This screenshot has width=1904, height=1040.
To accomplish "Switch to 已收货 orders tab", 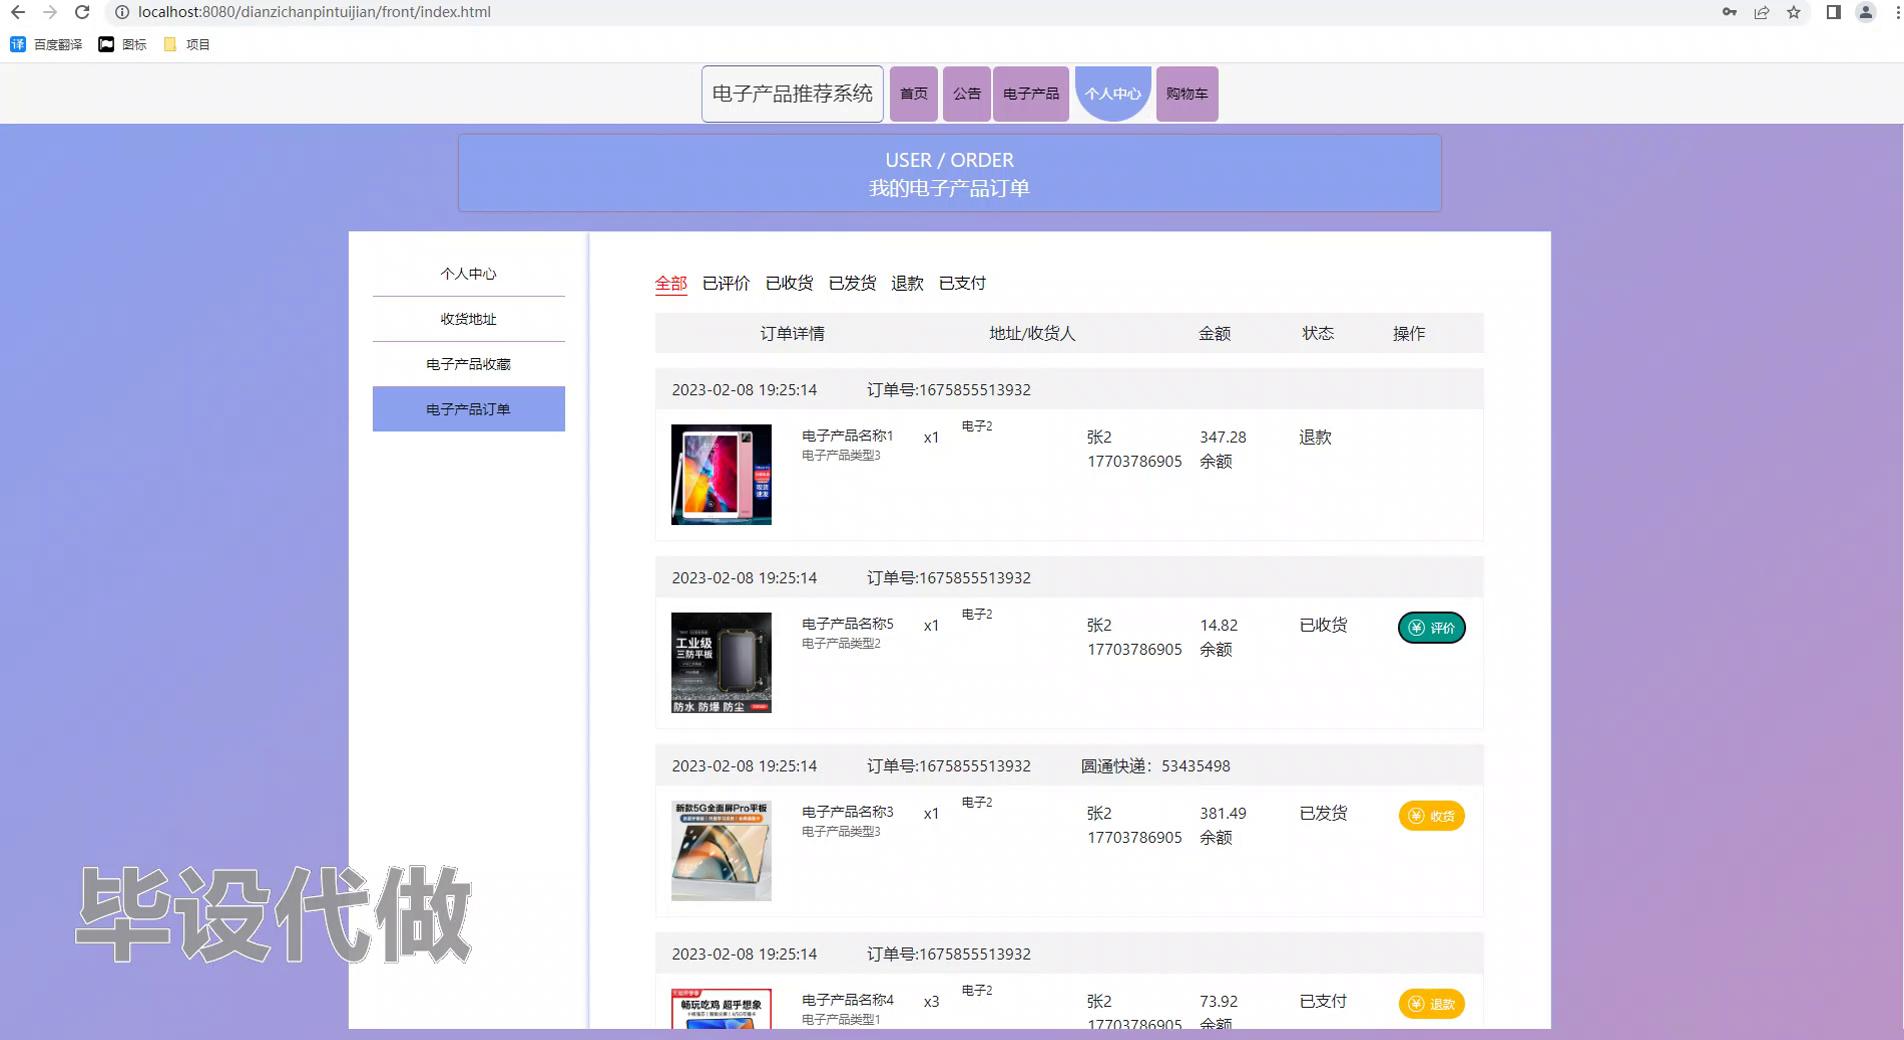I will (789, 283).
